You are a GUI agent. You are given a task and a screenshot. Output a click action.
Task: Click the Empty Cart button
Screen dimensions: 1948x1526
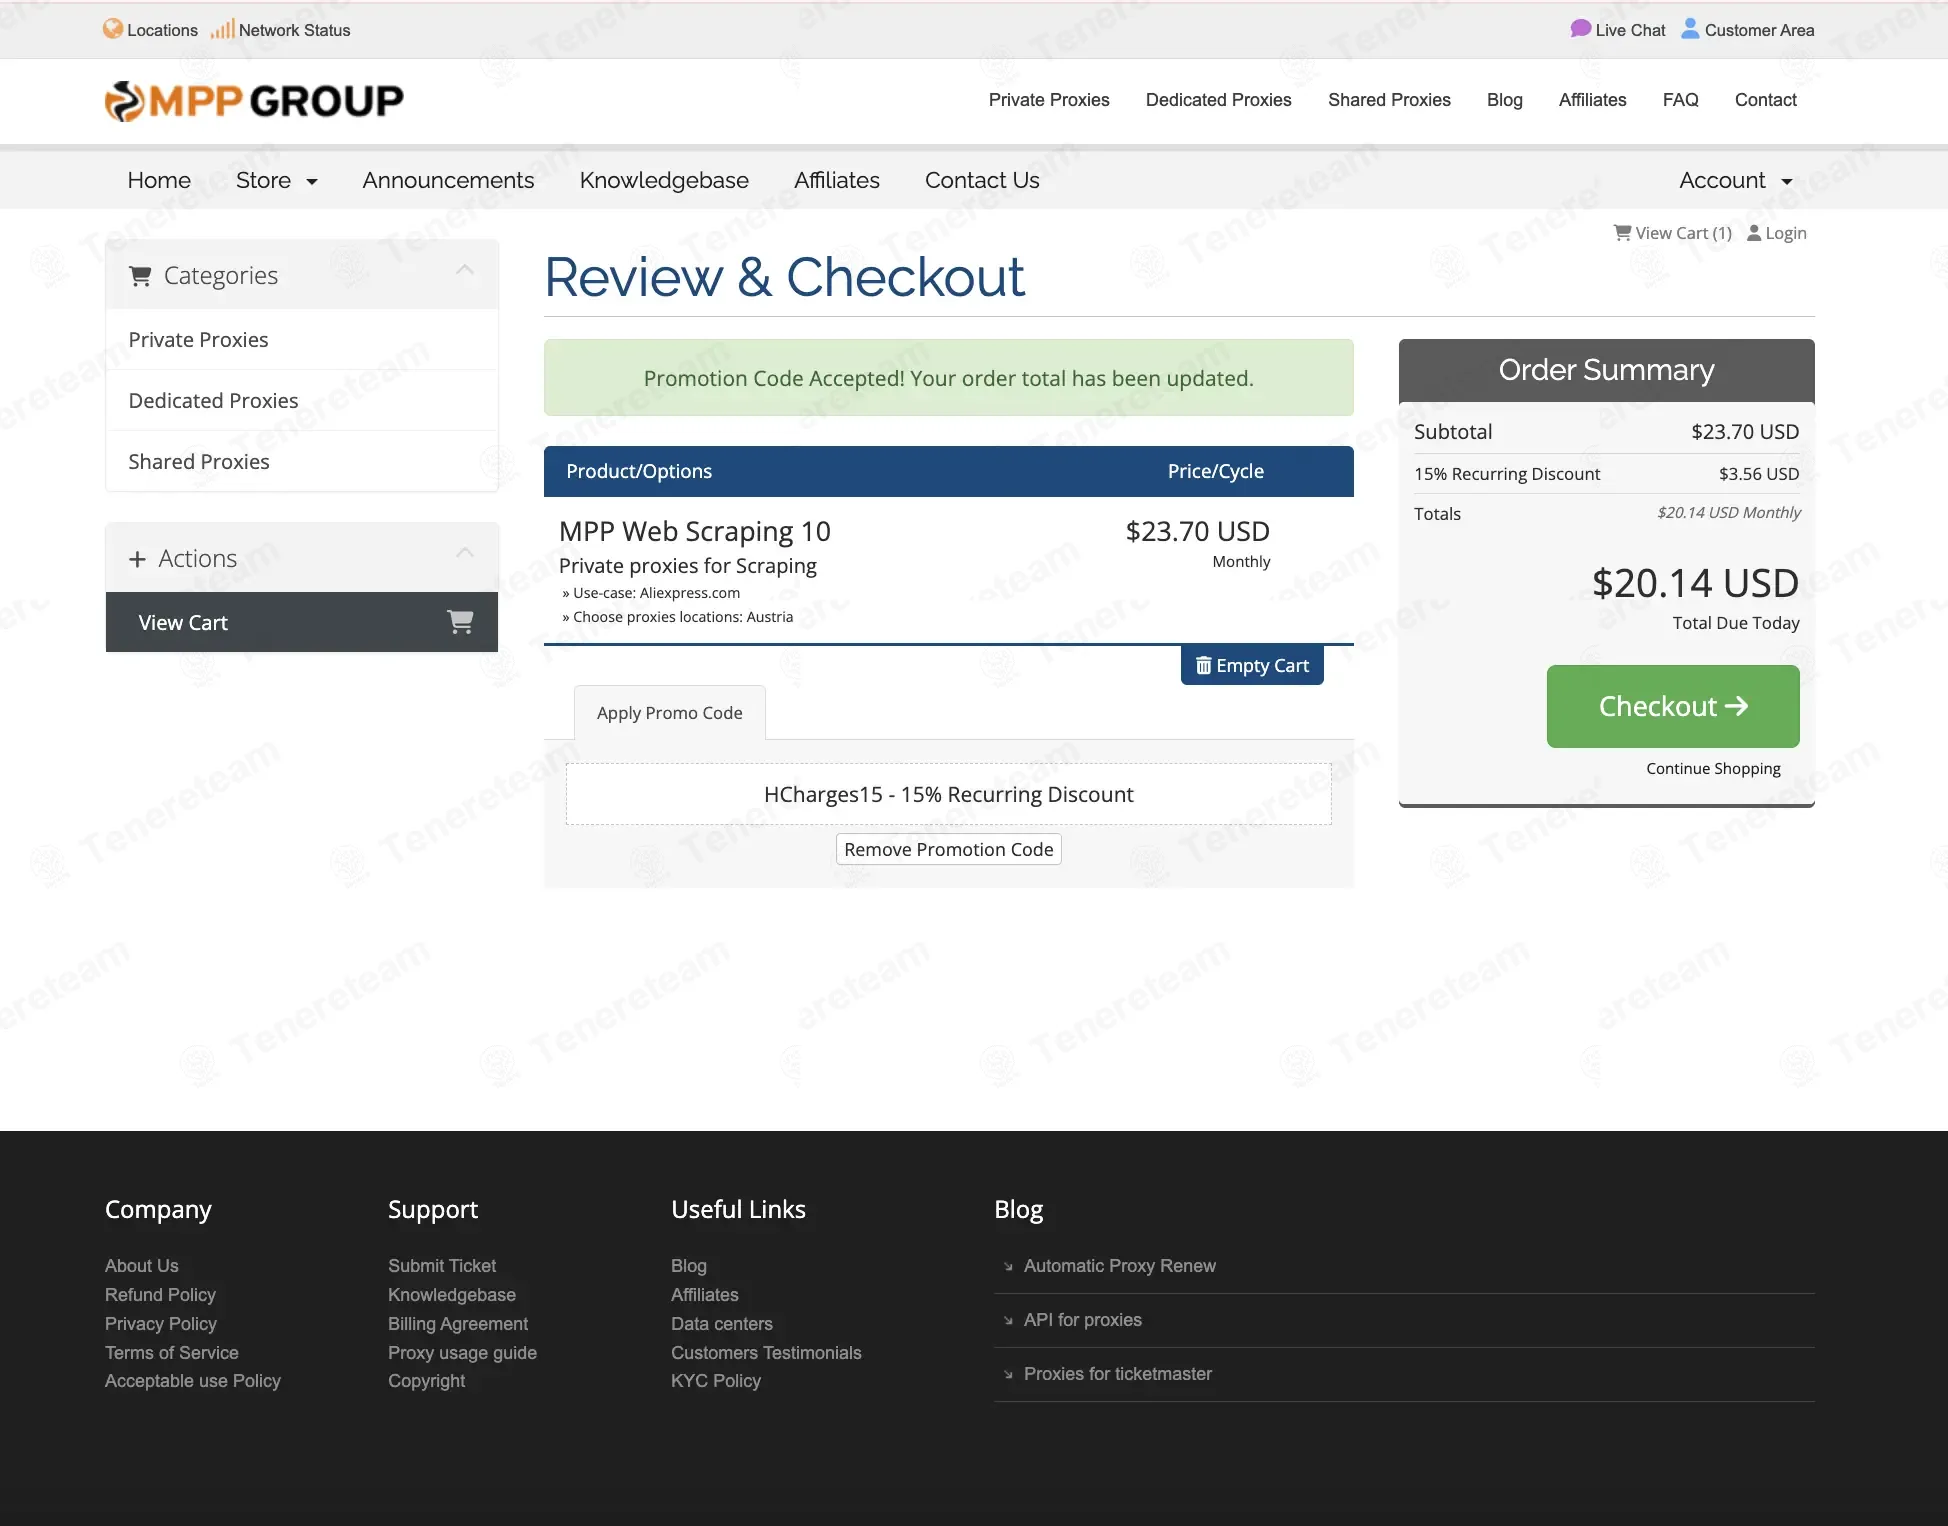(1252, 666)
